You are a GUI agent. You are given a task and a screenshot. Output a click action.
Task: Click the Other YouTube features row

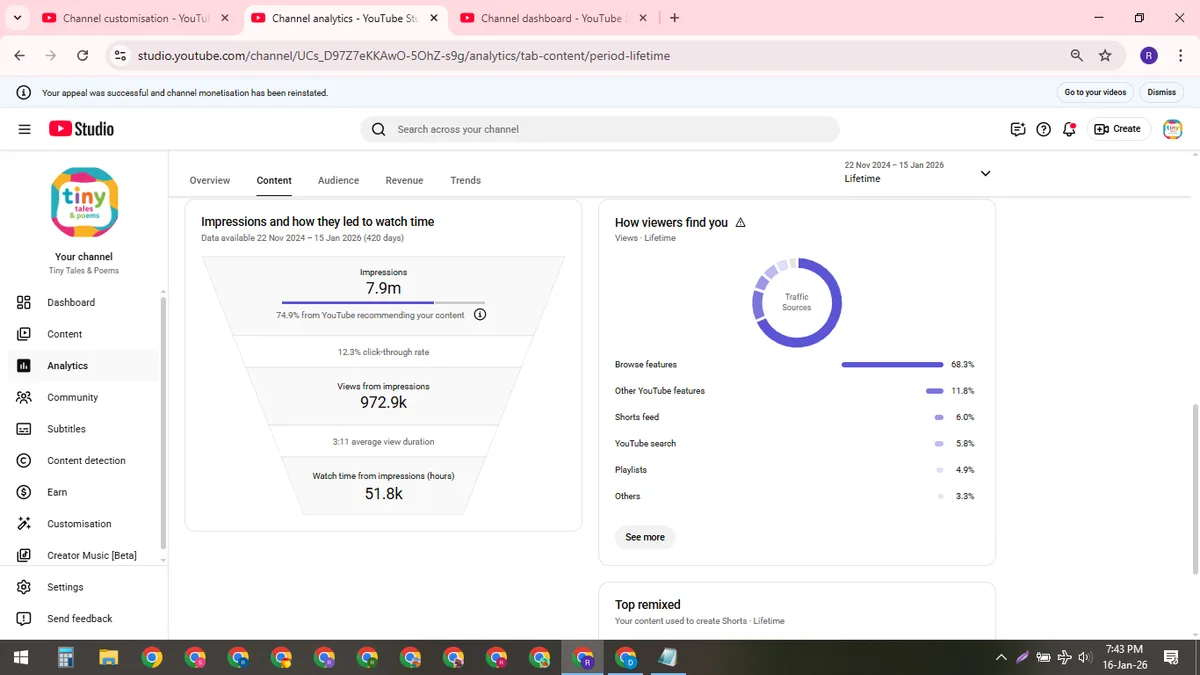click(795, 391)
